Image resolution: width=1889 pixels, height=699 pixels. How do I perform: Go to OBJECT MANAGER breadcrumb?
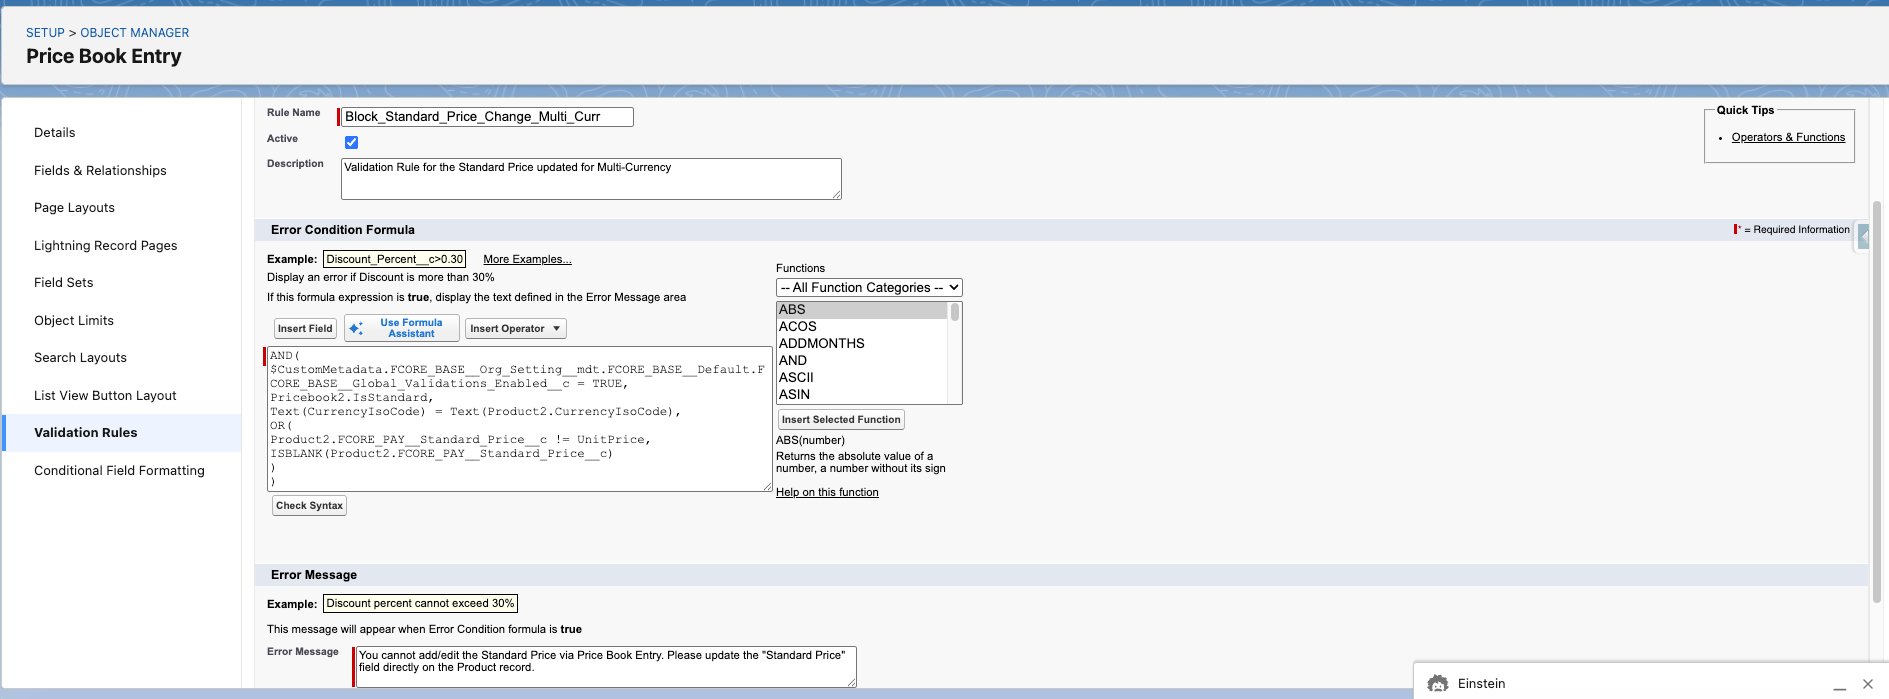click(x=134, y=33)
